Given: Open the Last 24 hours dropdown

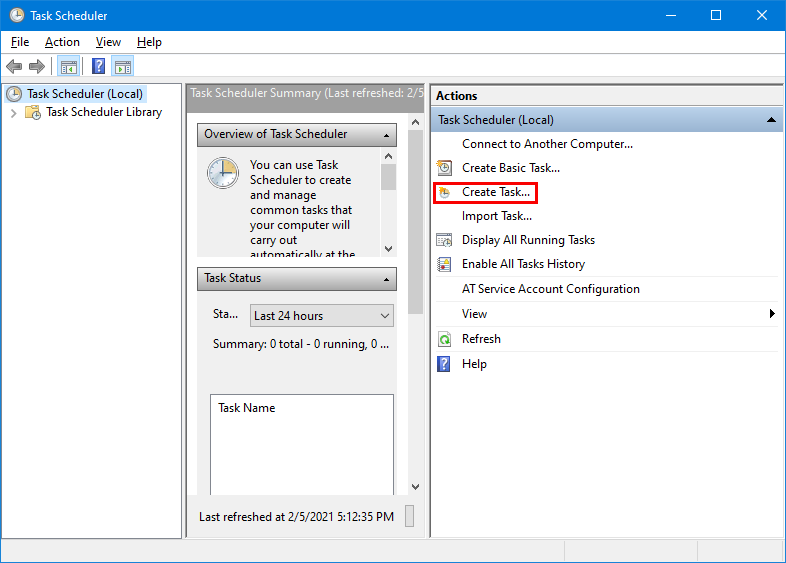Looking at the screenshot, I should [322, 316].
